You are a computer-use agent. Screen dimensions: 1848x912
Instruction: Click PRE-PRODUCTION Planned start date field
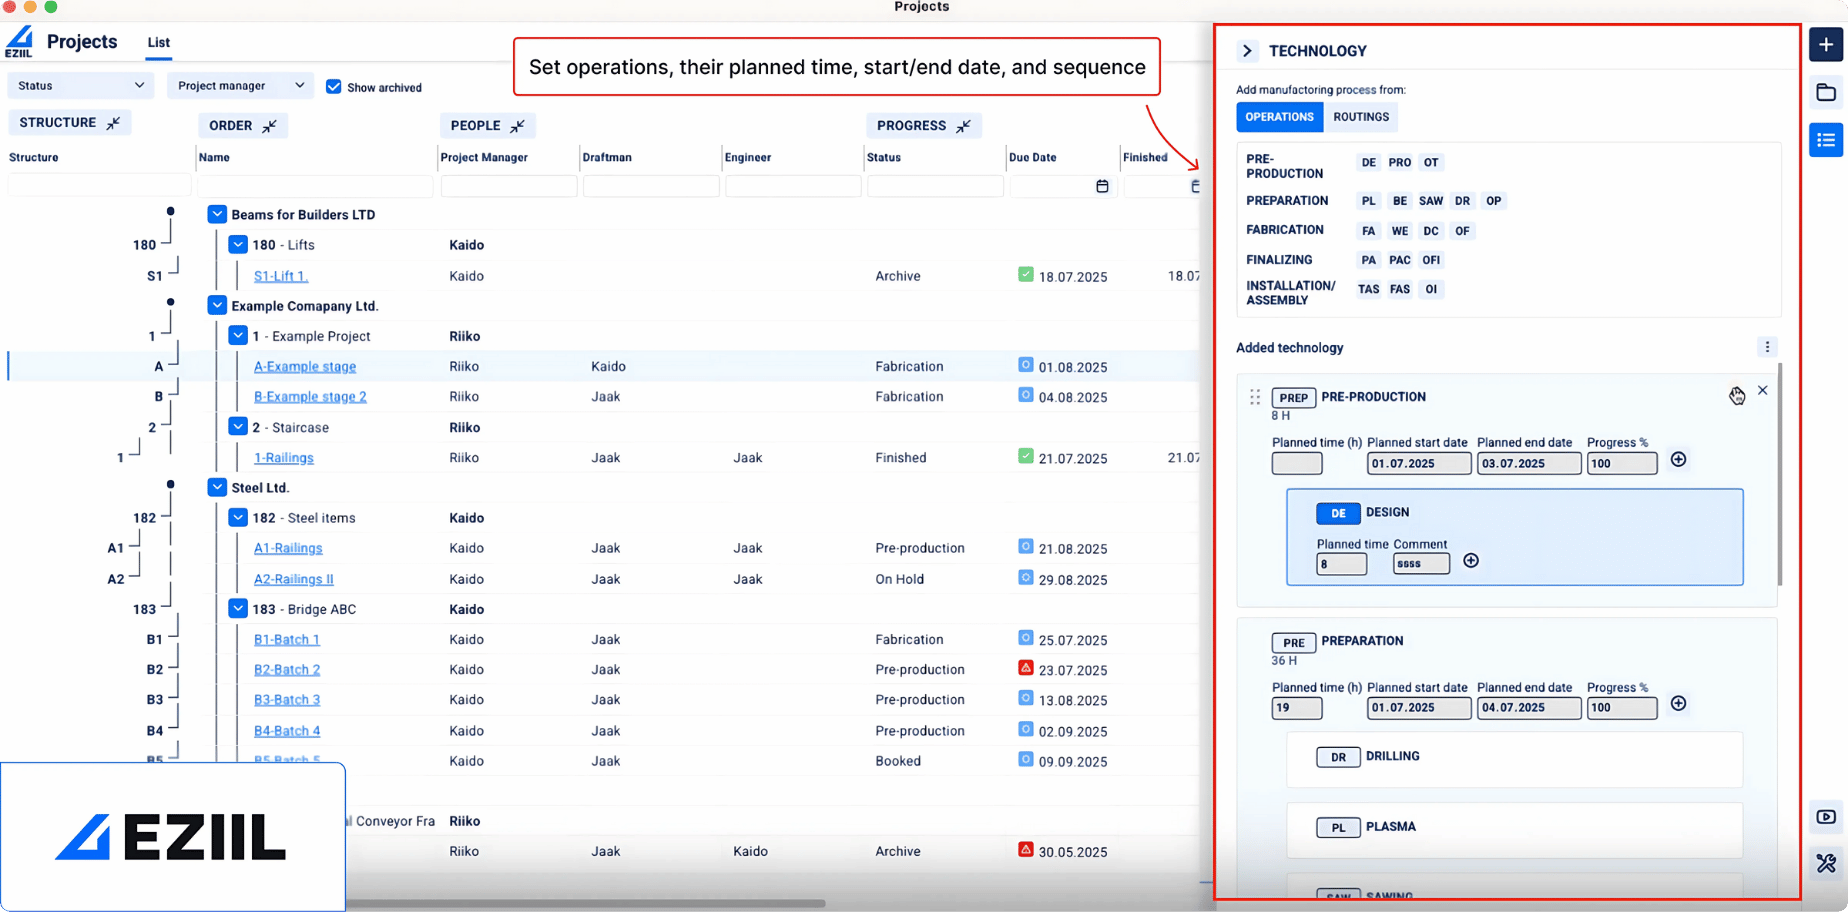[1419, 464]
